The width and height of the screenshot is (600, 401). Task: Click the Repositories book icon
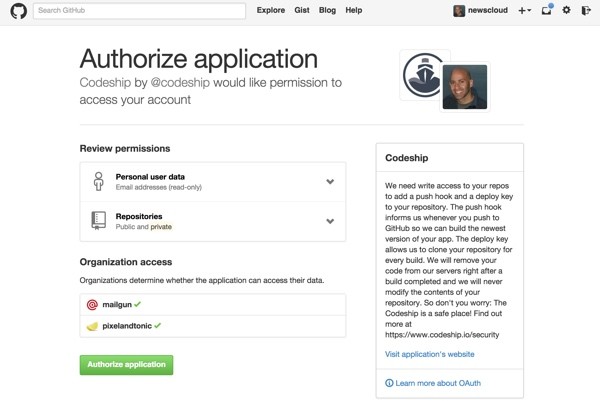(98, 221)
